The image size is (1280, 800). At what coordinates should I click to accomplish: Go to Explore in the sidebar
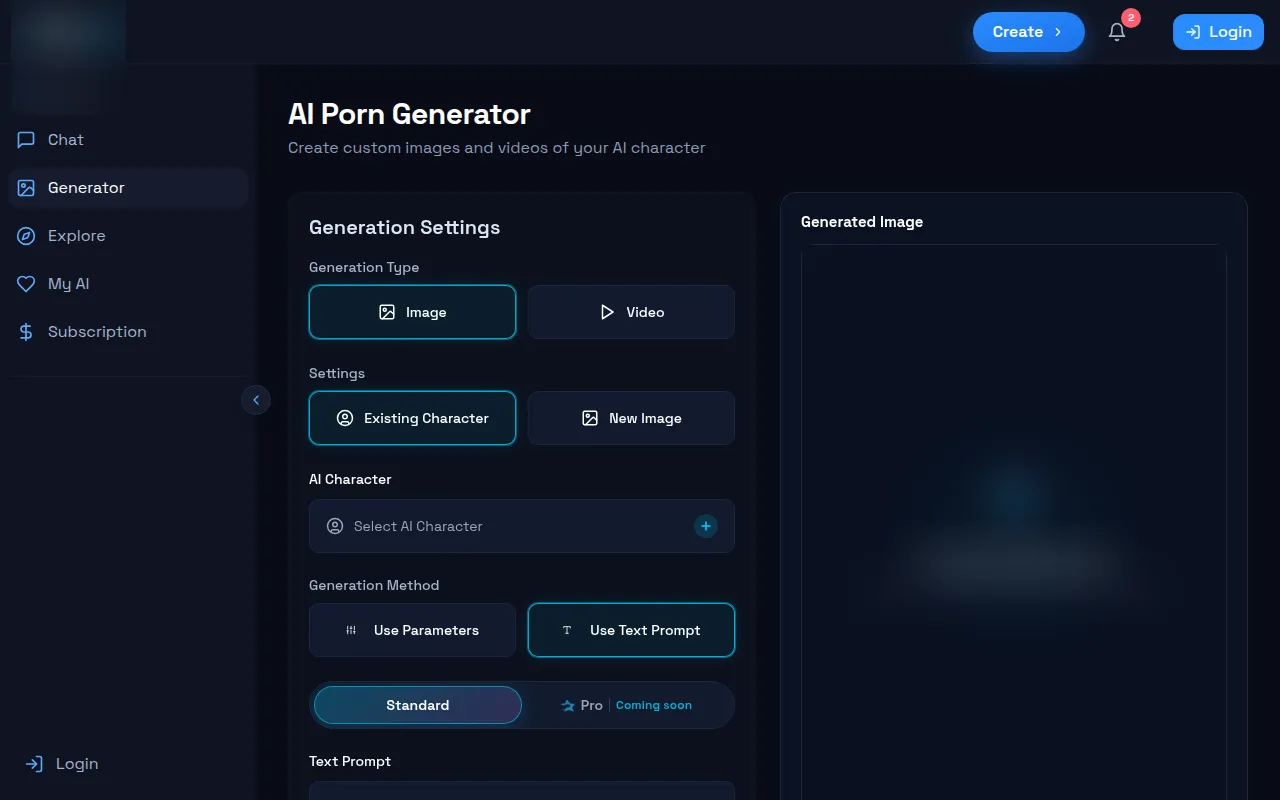[128, 236]
